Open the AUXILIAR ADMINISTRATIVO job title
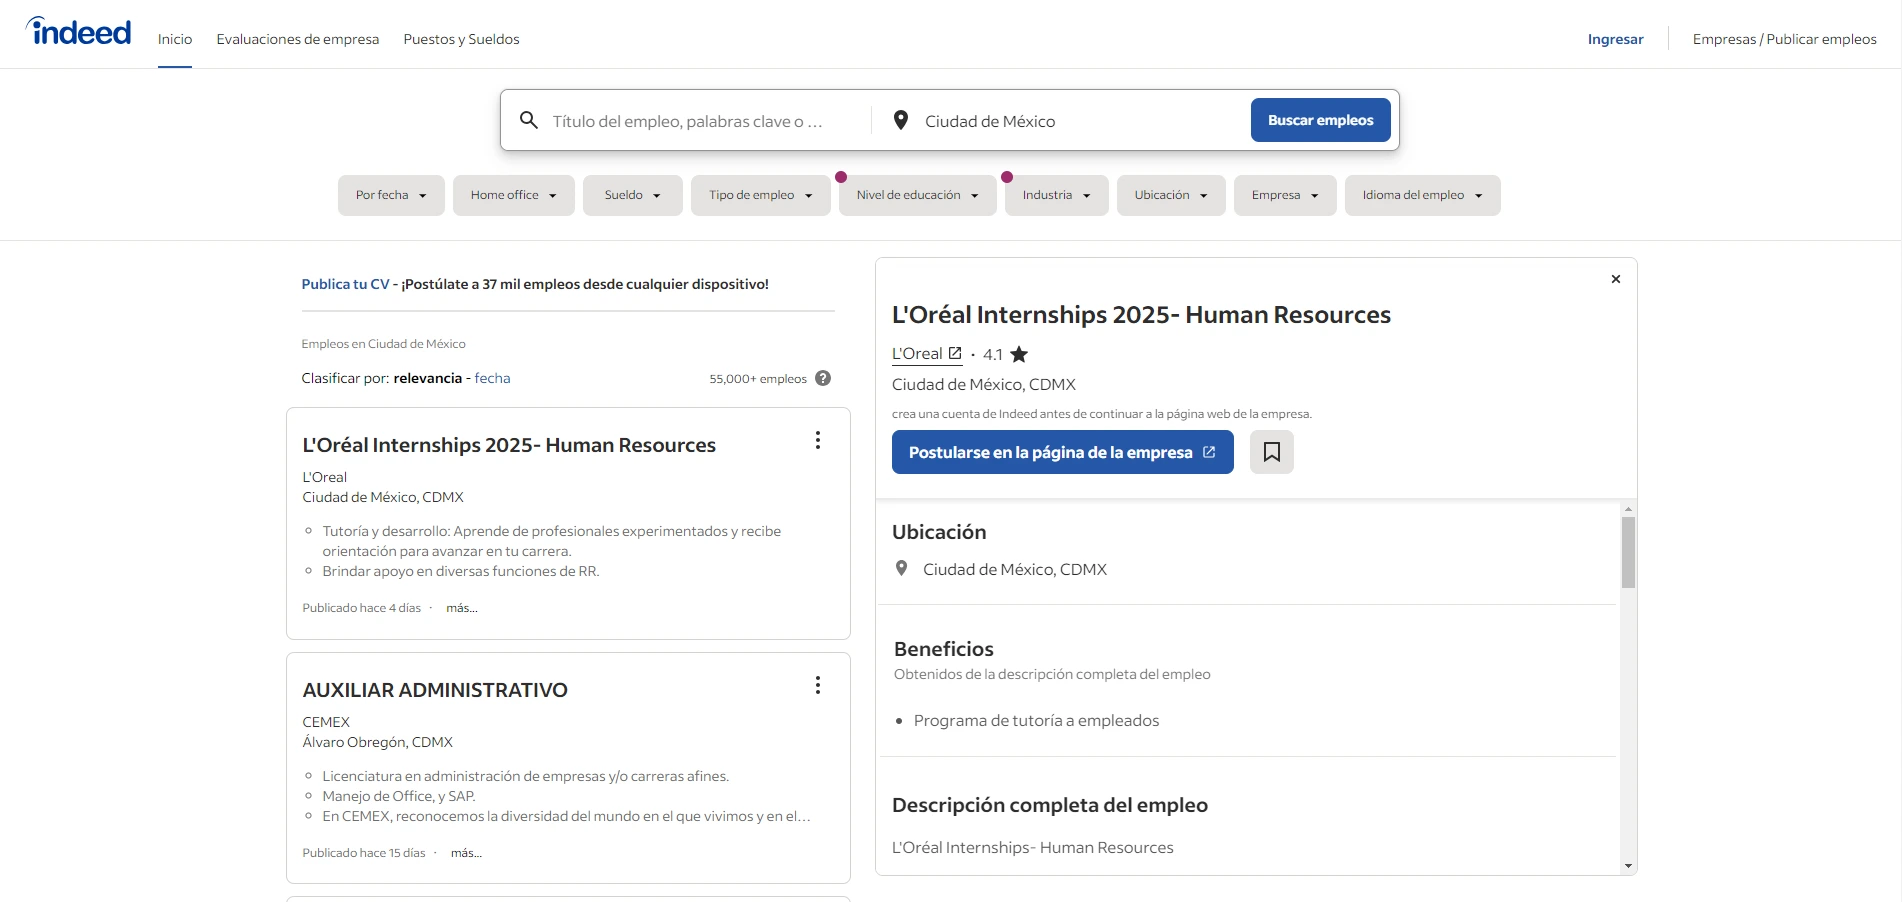This screenshot has height=902, width=1902. click(x=435, y=690)
